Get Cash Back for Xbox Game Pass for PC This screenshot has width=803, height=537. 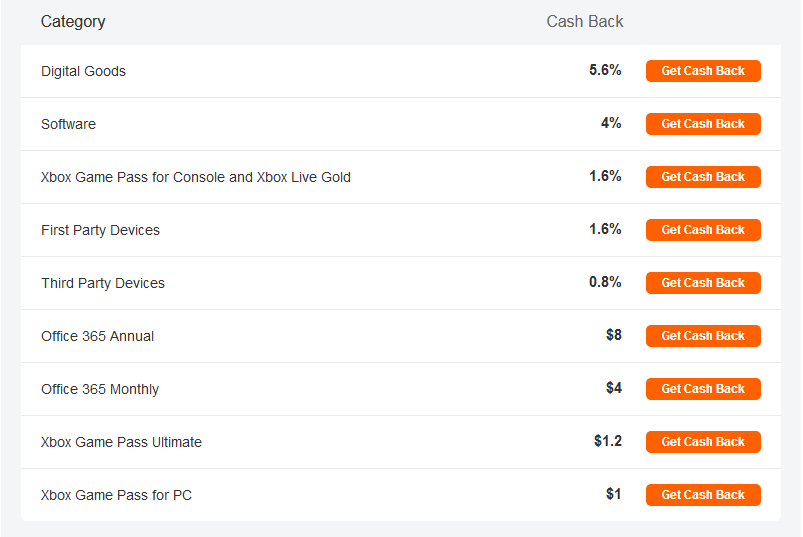point(703,495)
